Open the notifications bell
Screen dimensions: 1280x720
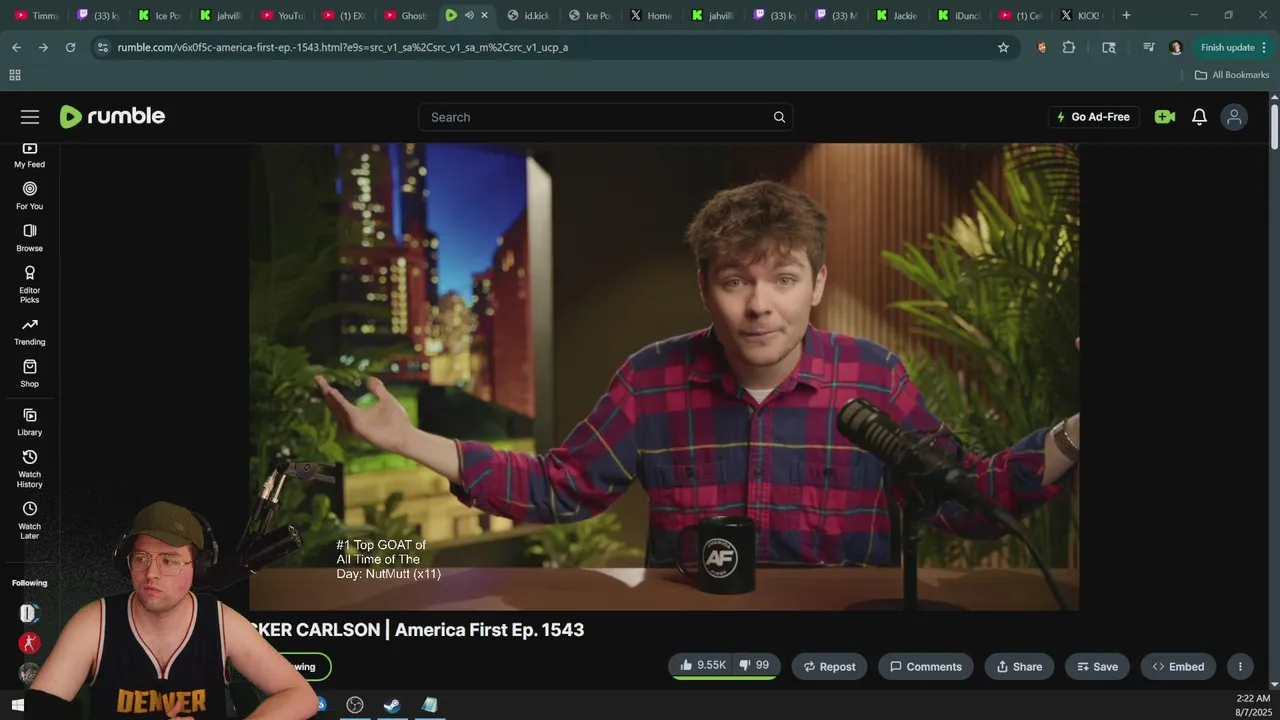(x=1199, y=117)
